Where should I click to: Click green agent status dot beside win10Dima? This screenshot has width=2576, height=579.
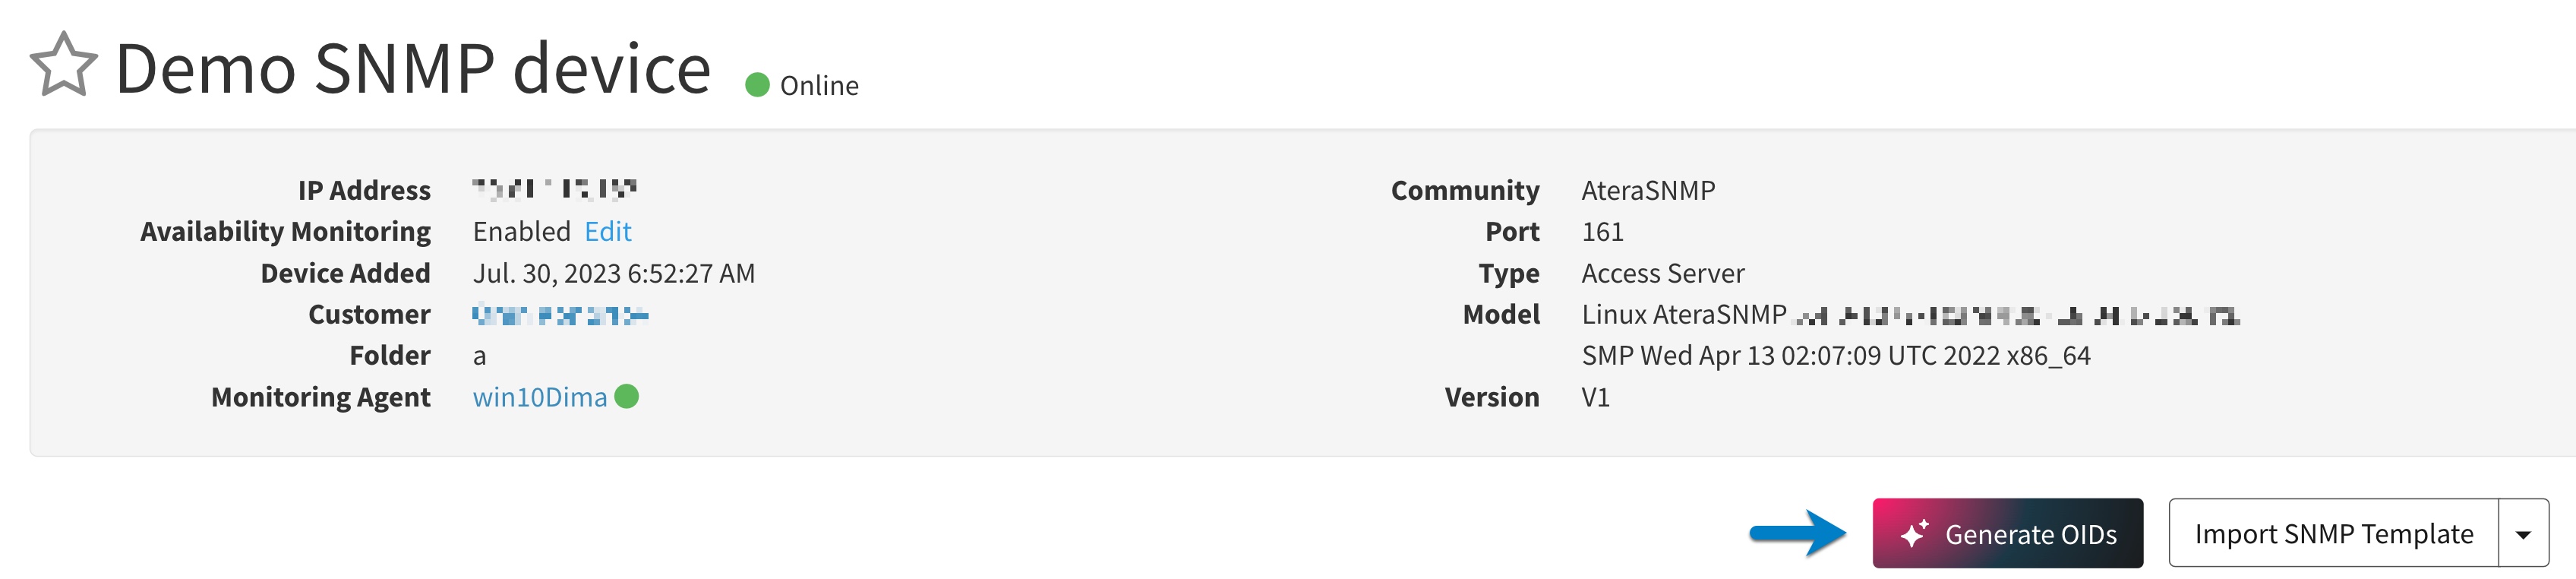[x=627, y=397]
